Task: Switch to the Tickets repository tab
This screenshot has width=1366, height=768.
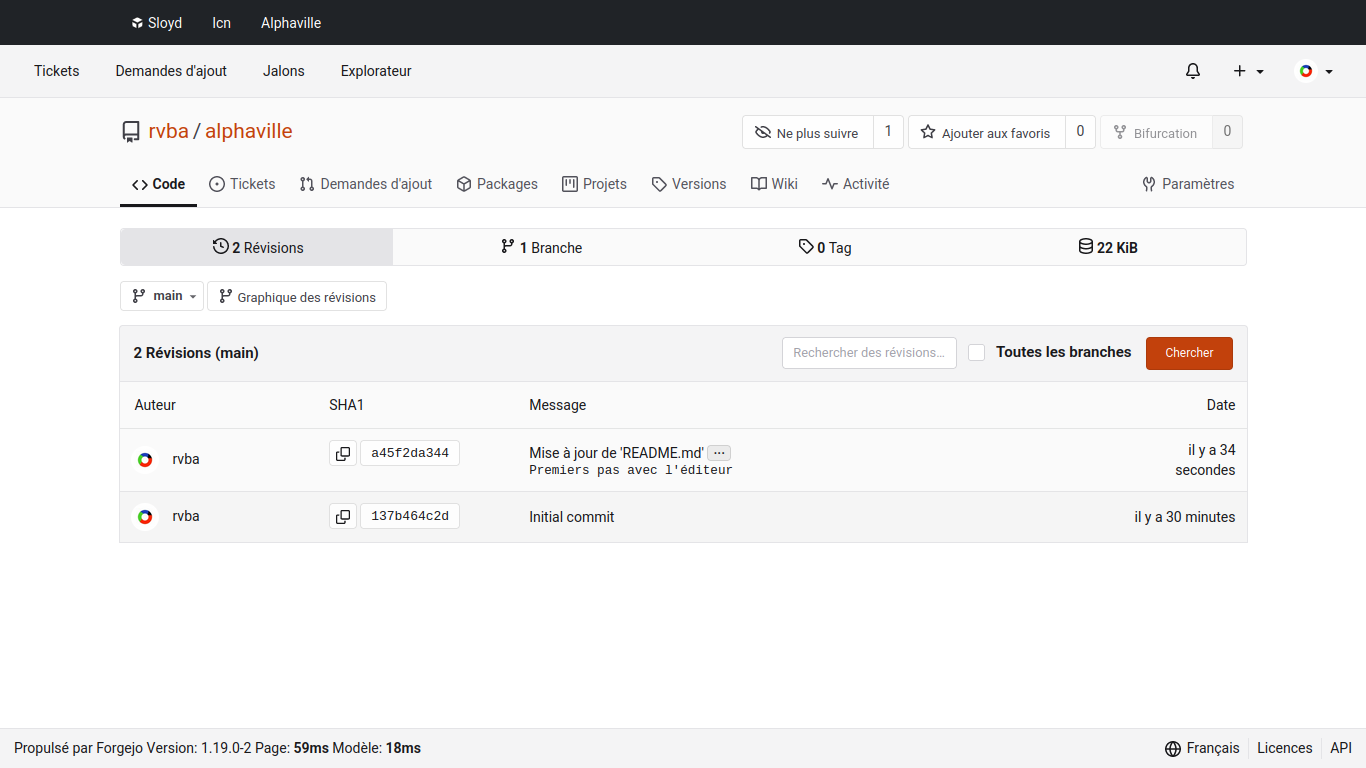Action: click(242, 184)
